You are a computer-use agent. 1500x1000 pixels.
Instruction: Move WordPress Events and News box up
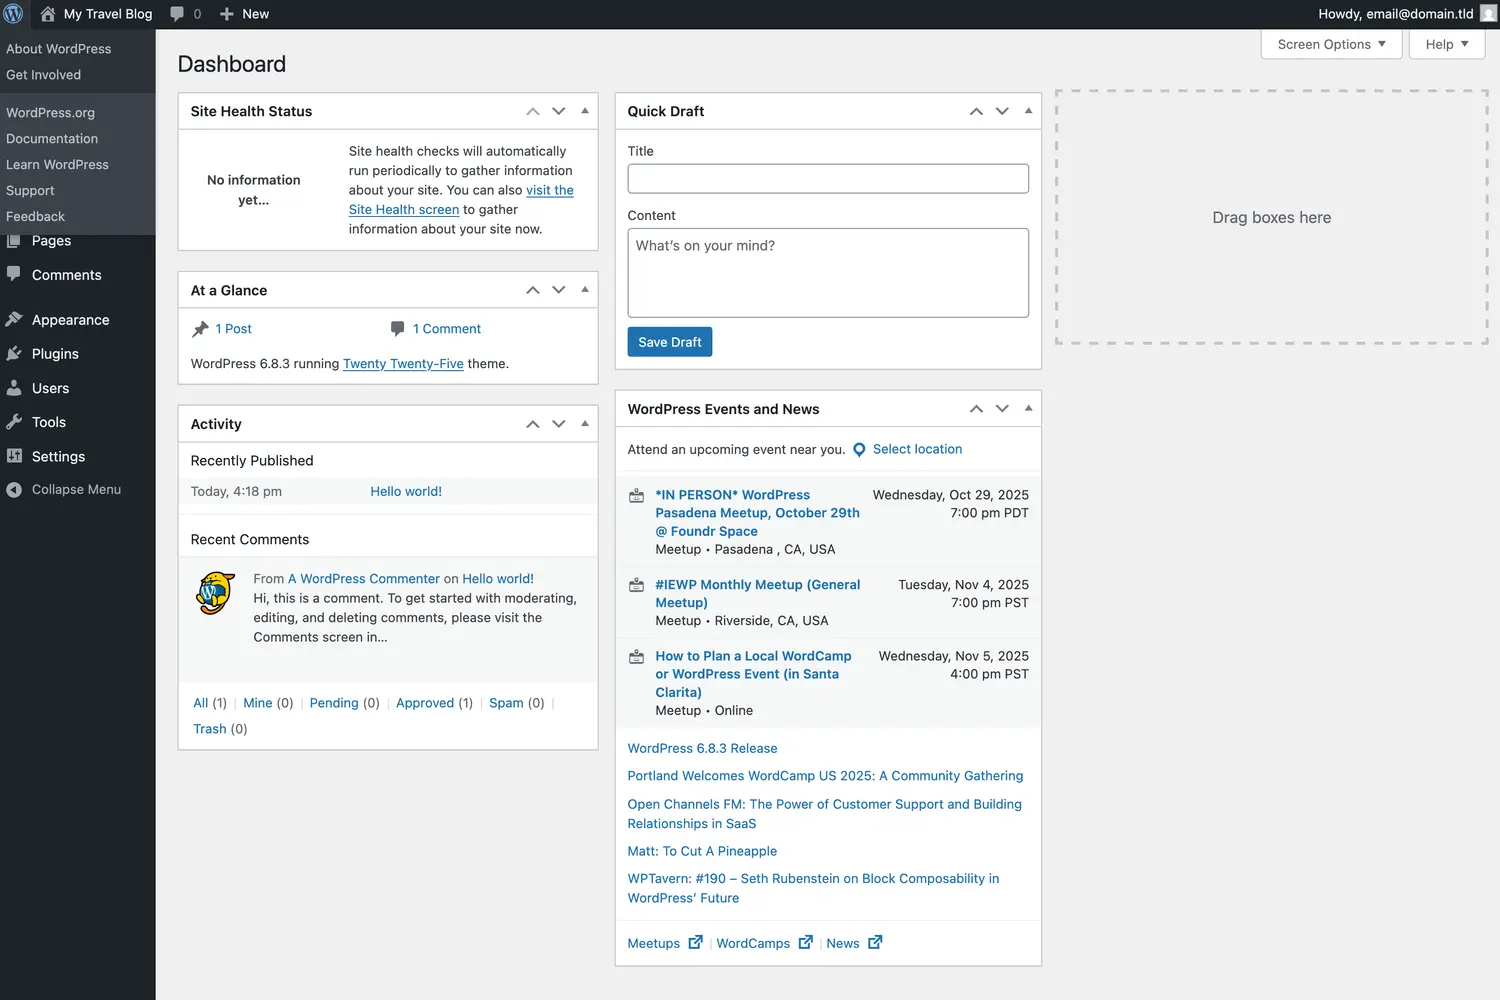[x=976, y=409]
